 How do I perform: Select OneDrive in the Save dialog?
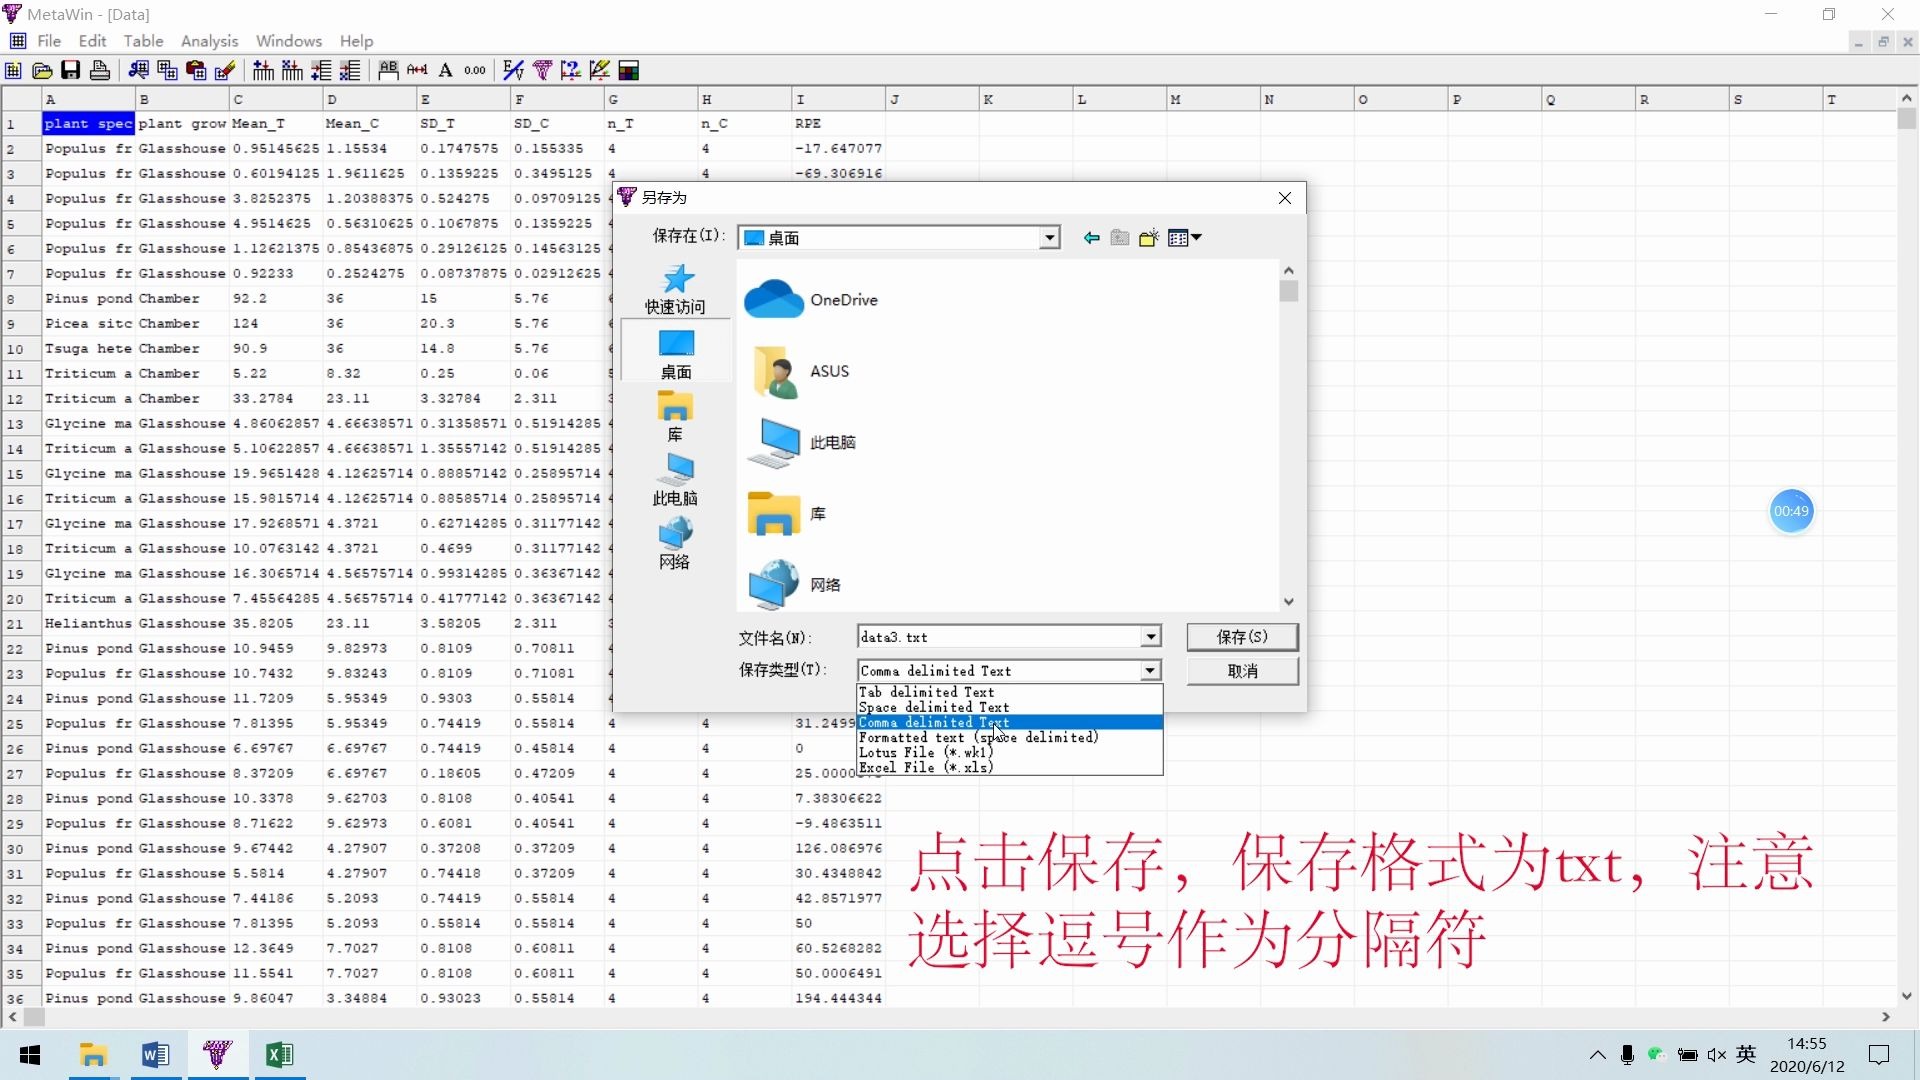pos(843,299)
